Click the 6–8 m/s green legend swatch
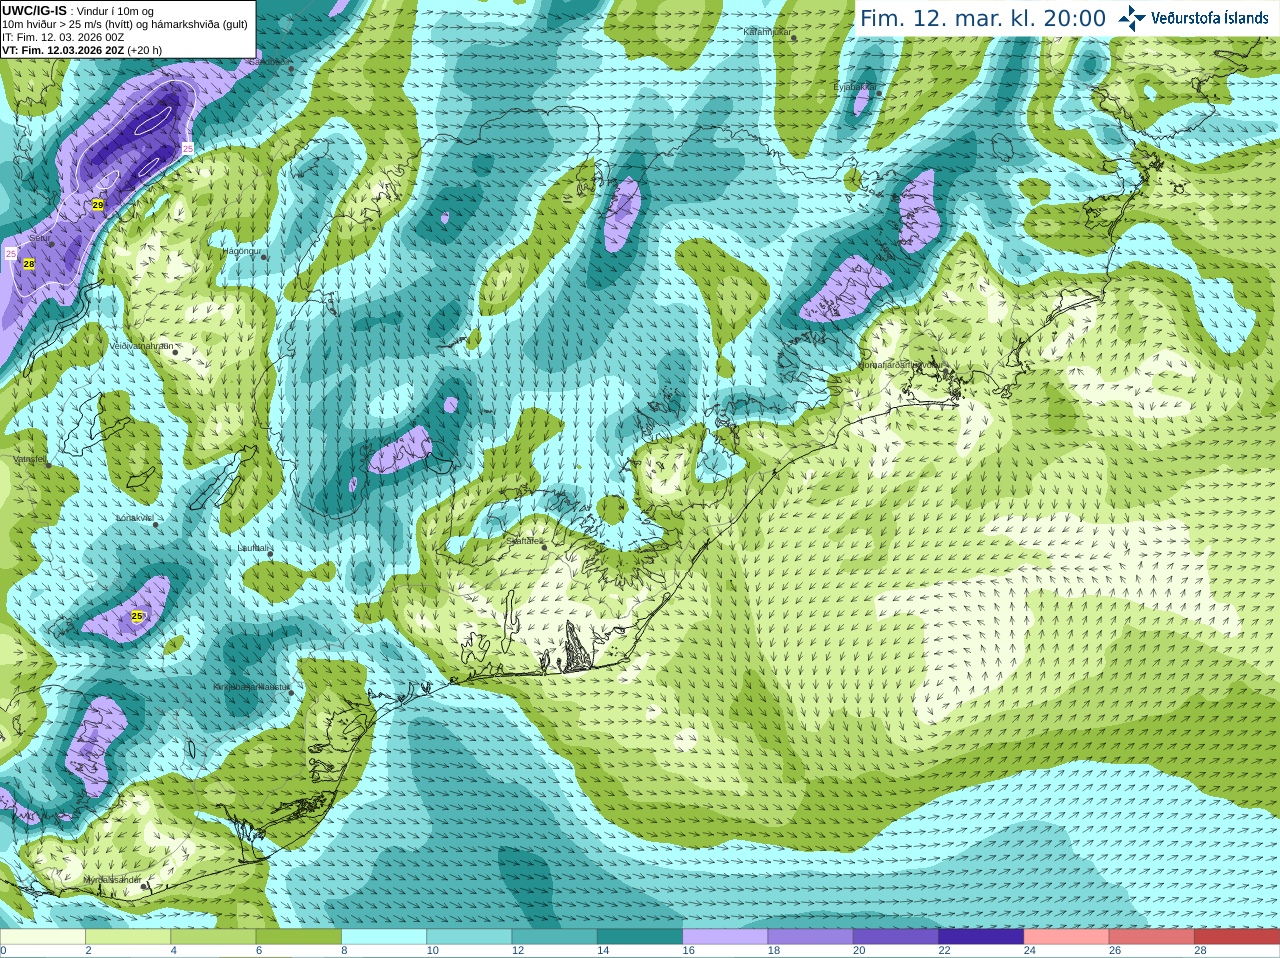Viewport: 1280px width, 958px height. tap(299, 937)
